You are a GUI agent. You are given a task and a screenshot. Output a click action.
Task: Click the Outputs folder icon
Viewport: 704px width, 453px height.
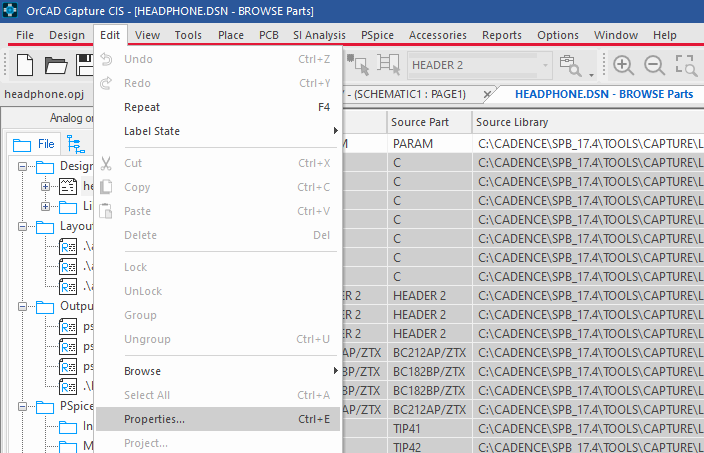pyautogui.click(x=45, y=307)
